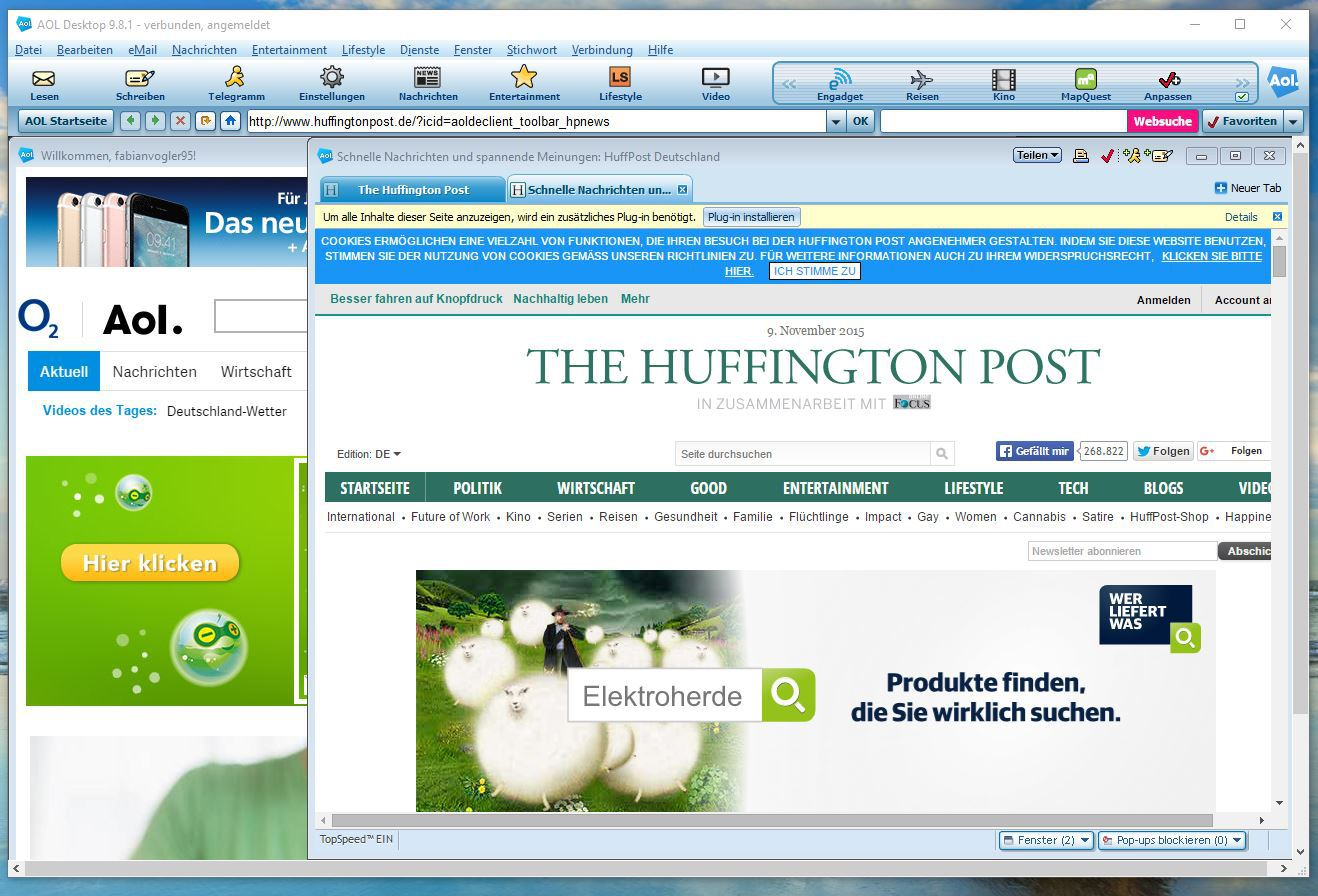Go to the home page icon
This screenshot has width=1318, height=896.
tap(230, 121)
